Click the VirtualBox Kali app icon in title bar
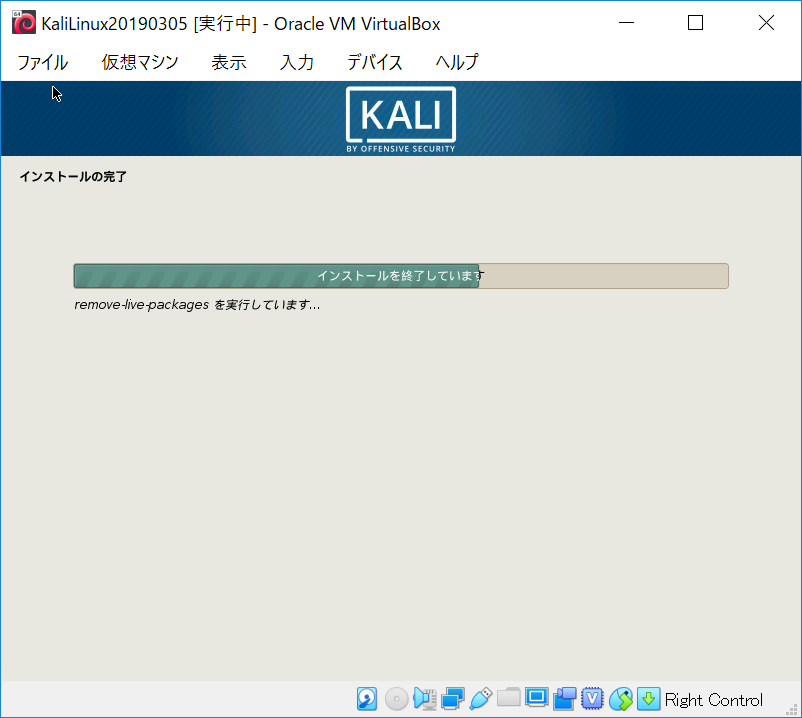Viewport: 802px width, 718px height. click(24, 23)
